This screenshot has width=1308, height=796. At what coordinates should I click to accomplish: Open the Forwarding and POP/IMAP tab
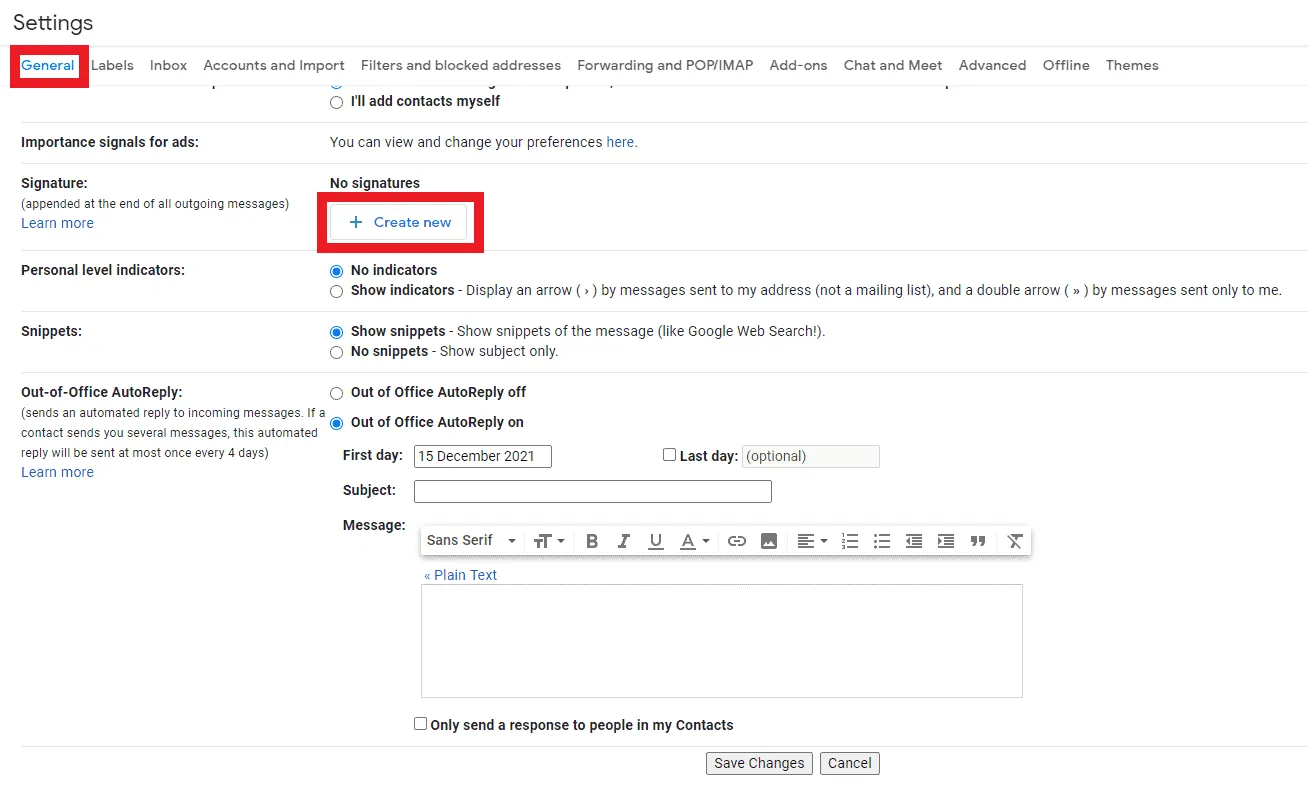pyautogui.click(x=665, y=65)
